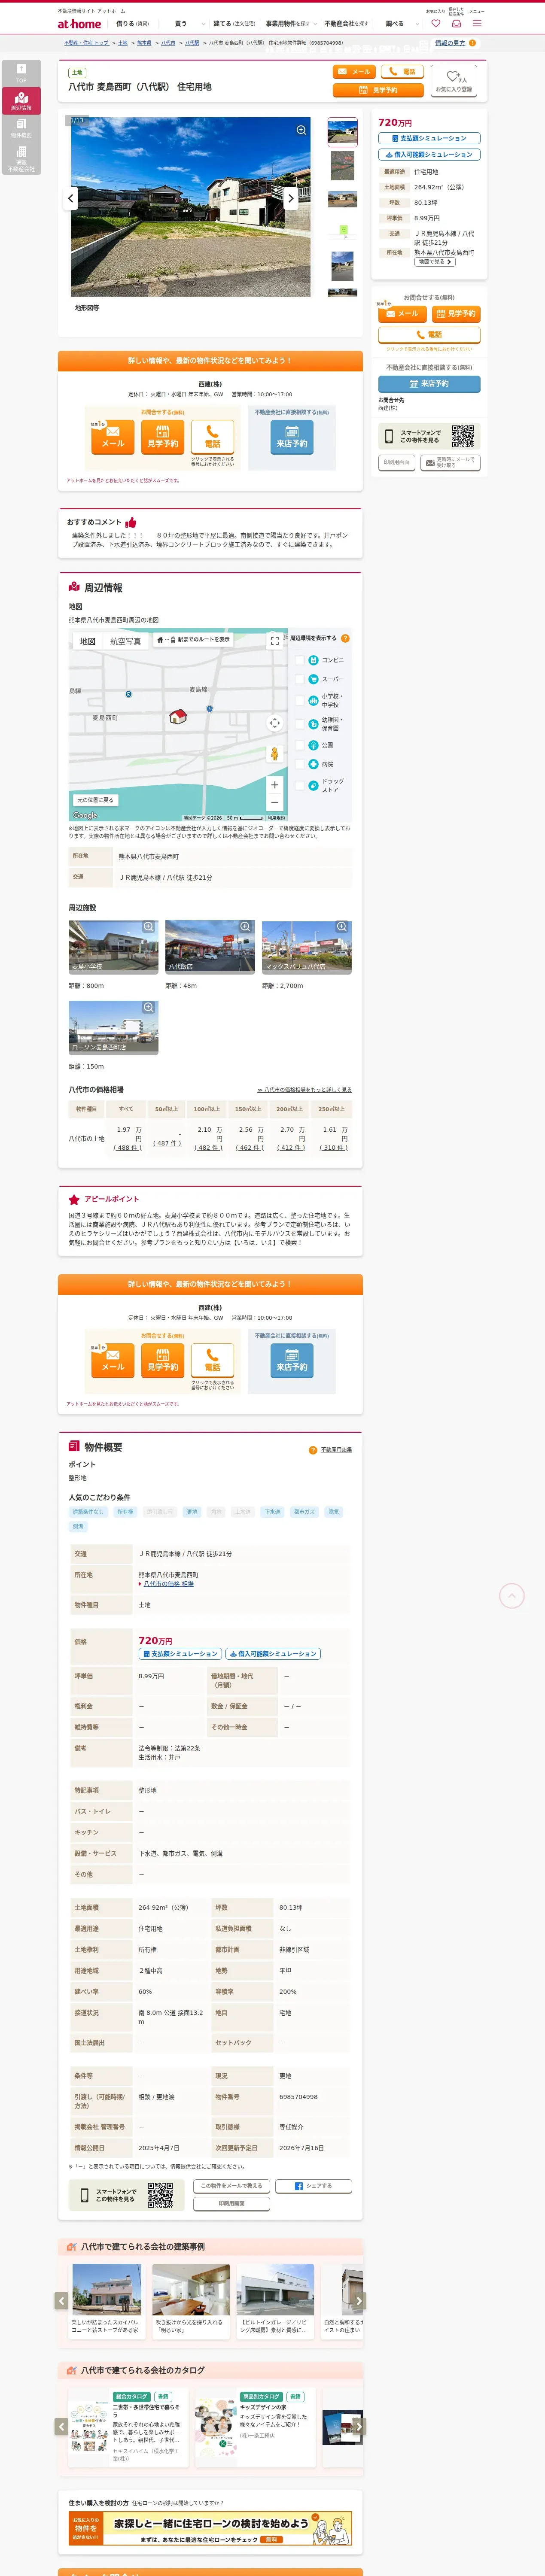Share the property via シェアする Facebook button

(314, 2186)
